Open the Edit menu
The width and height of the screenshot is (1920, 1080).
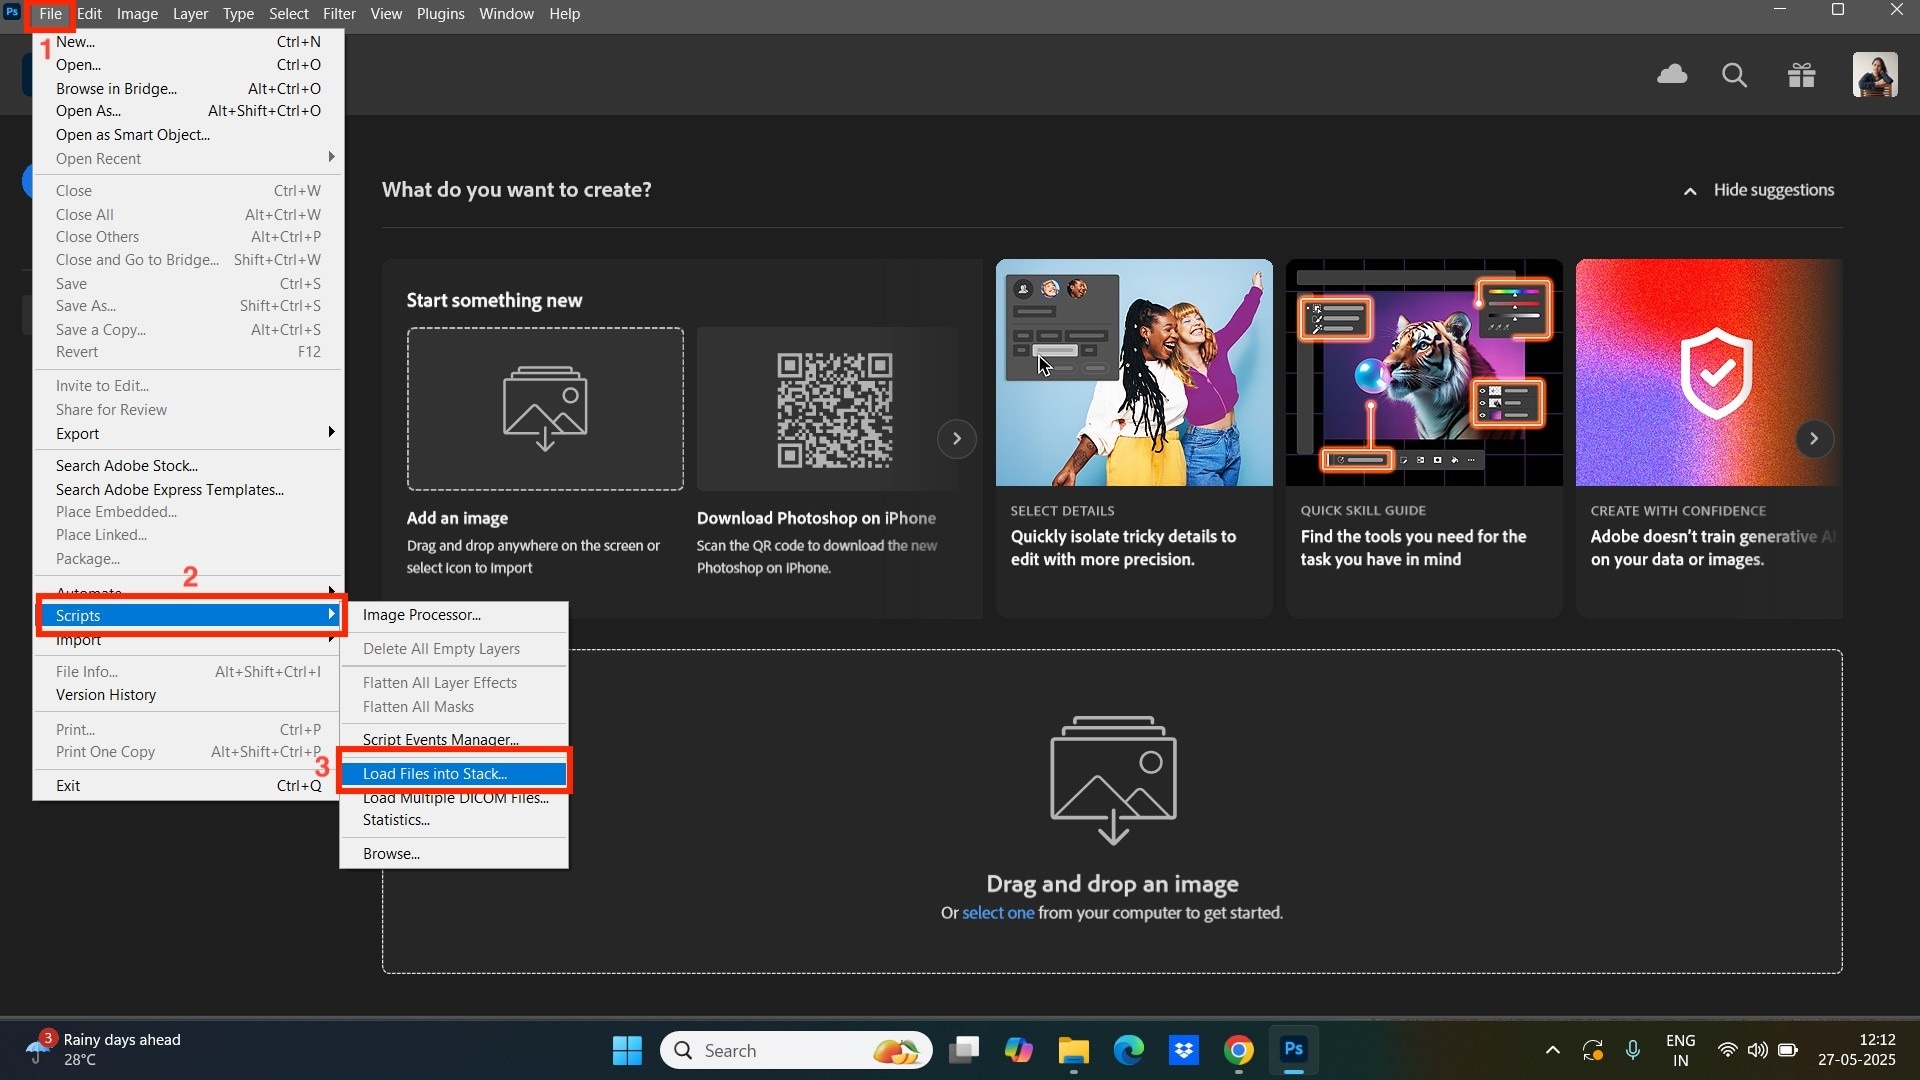point(90,14)
